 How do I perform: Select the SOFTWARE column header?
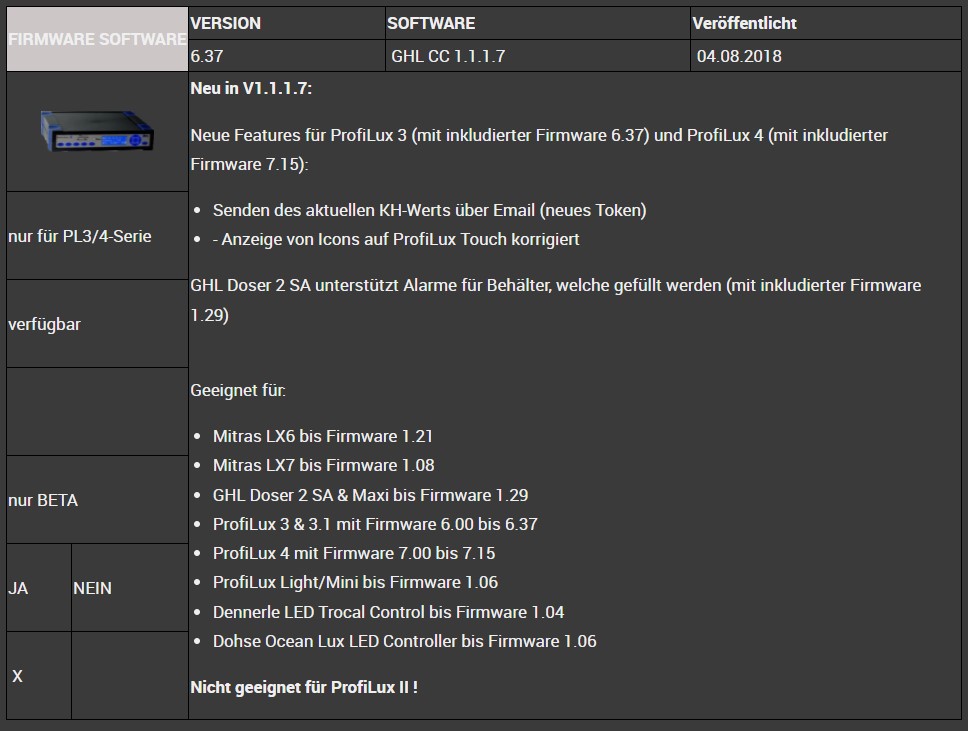[x=431, y=23]
